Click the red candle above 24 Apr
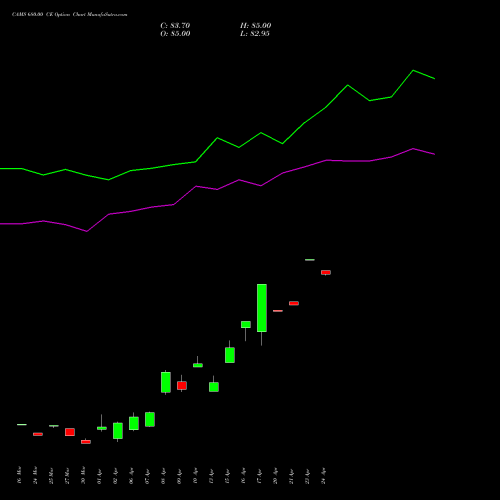Image resolution: width=500 pixels, height=500 pixels. point(326,272)
